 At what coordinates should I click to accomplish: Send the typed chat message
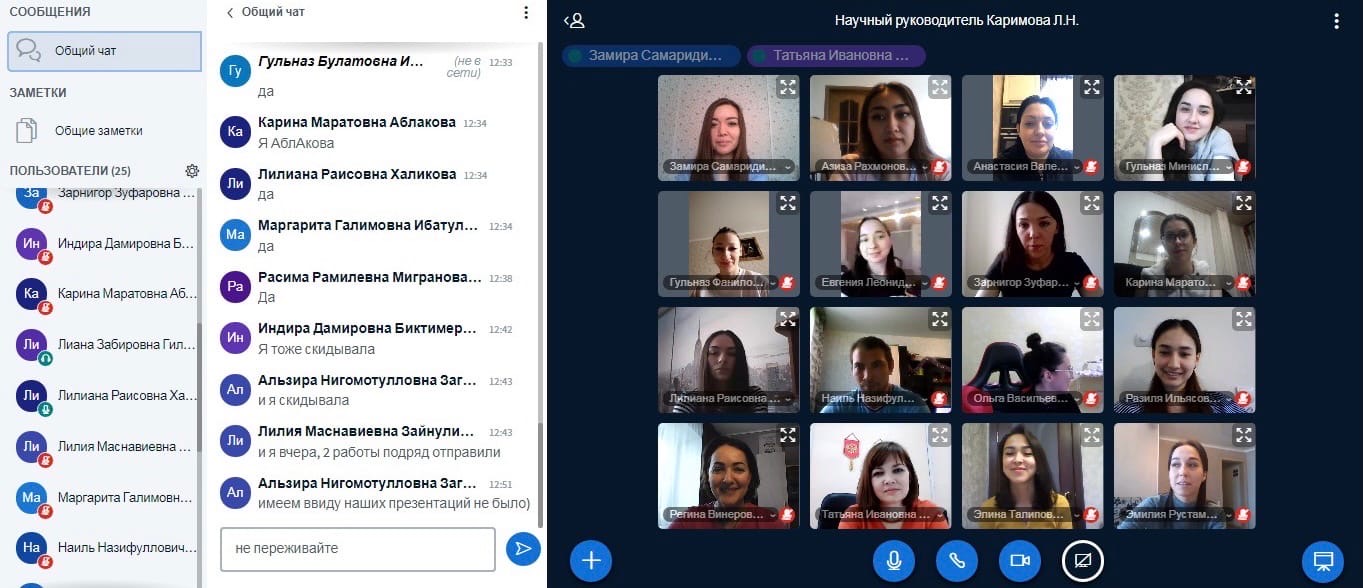[522, 548]
